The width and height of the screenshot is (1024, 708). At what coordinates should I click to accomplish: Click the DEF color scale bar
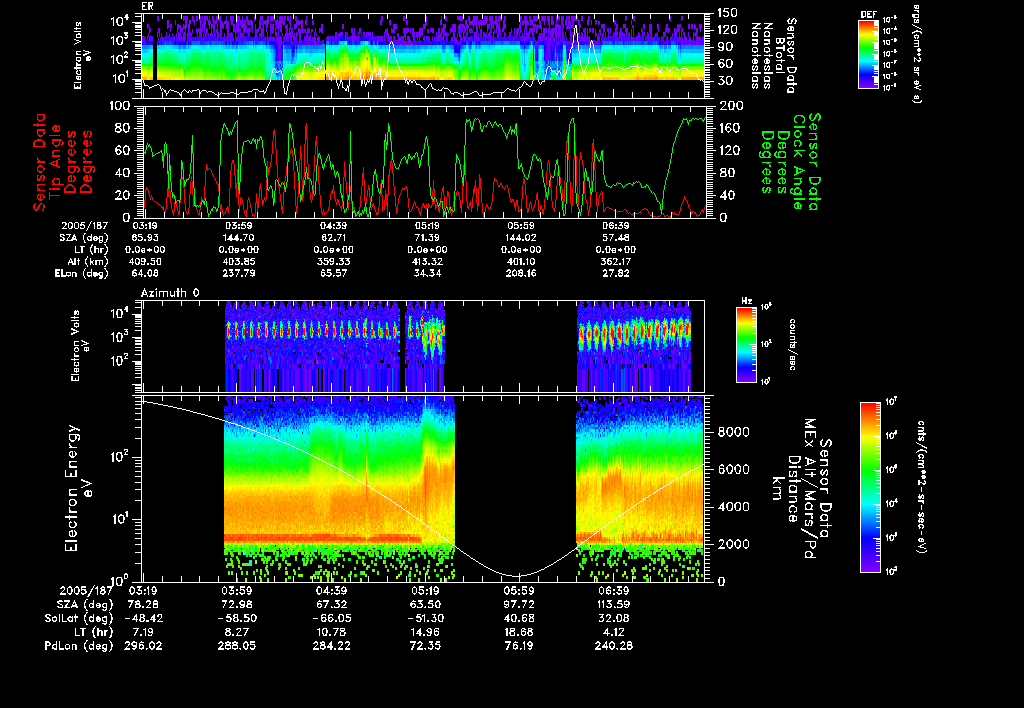click(868, 54)
